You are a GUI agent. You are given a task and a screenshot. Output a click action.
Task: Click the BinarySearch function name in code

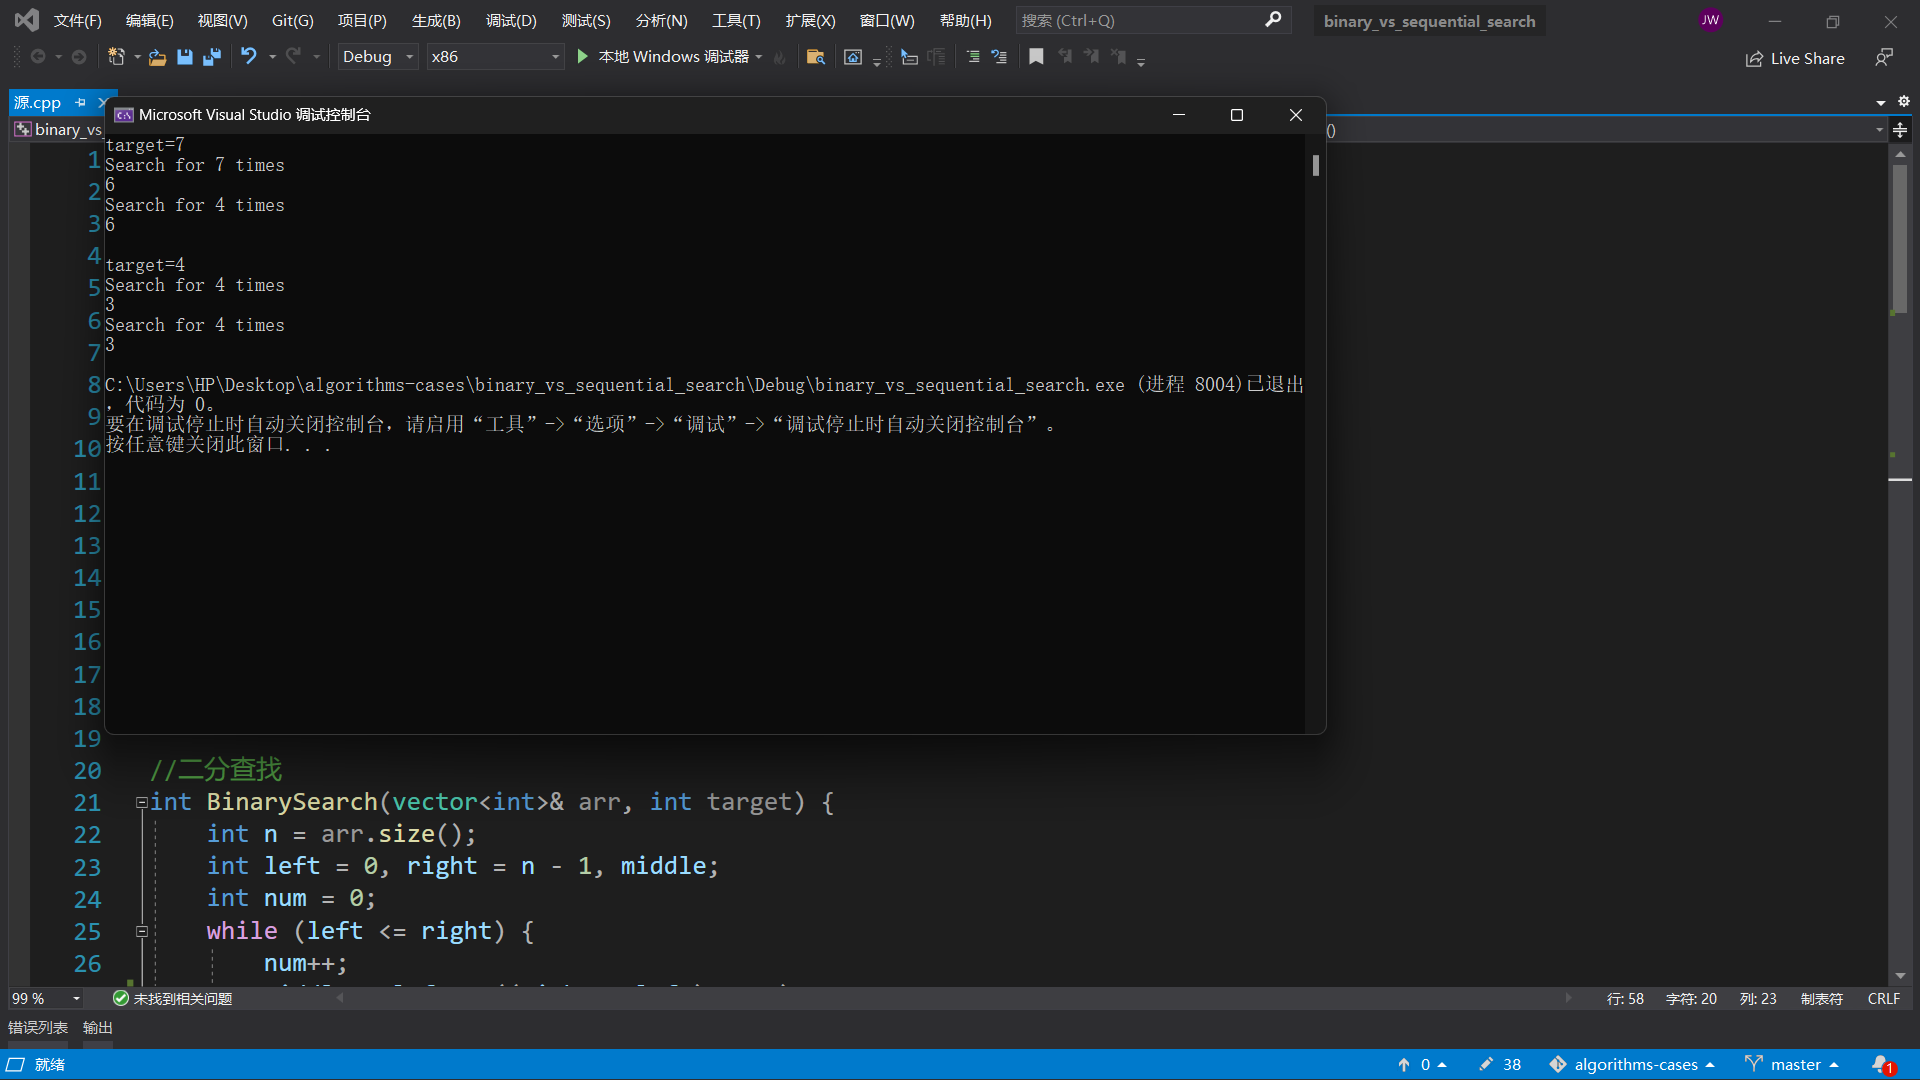pyautogui.click(x=292, y=802)
